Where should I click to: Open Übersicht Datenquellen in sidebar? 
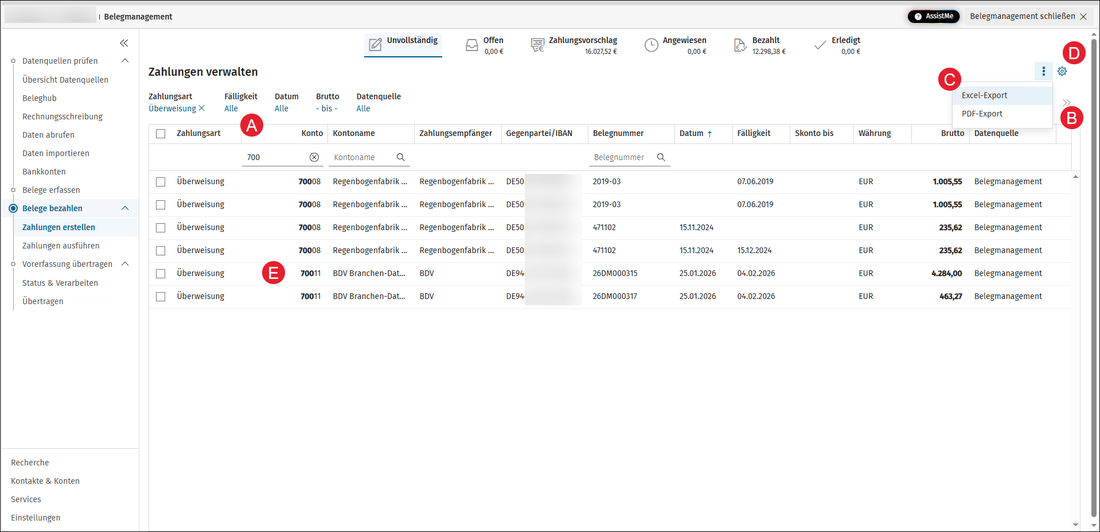65,79
